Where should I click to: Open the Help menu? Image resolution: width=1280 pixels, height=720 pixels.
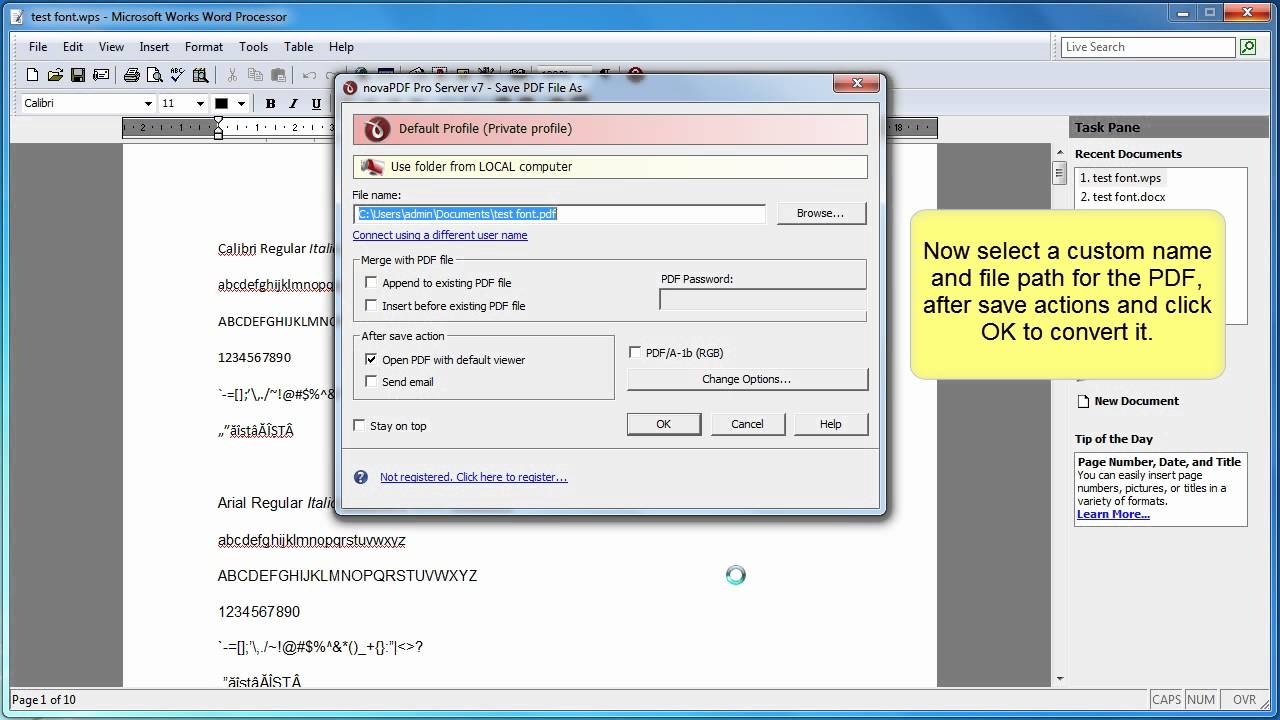tap(341, 47)
